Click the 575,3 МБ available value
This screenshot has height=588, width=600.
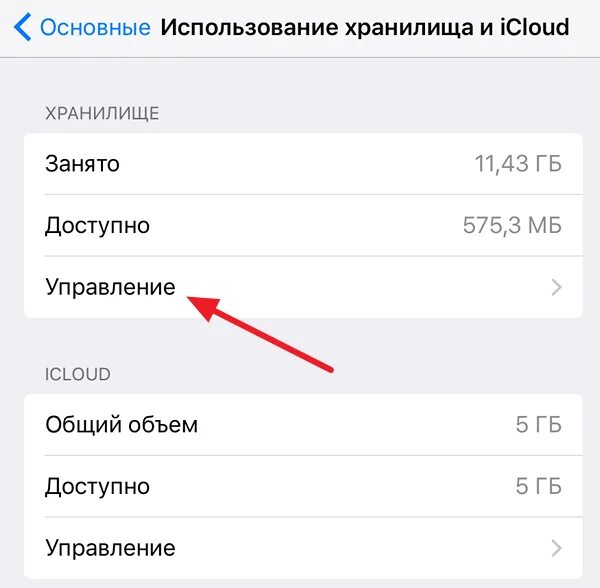click(x=512, y=225)
